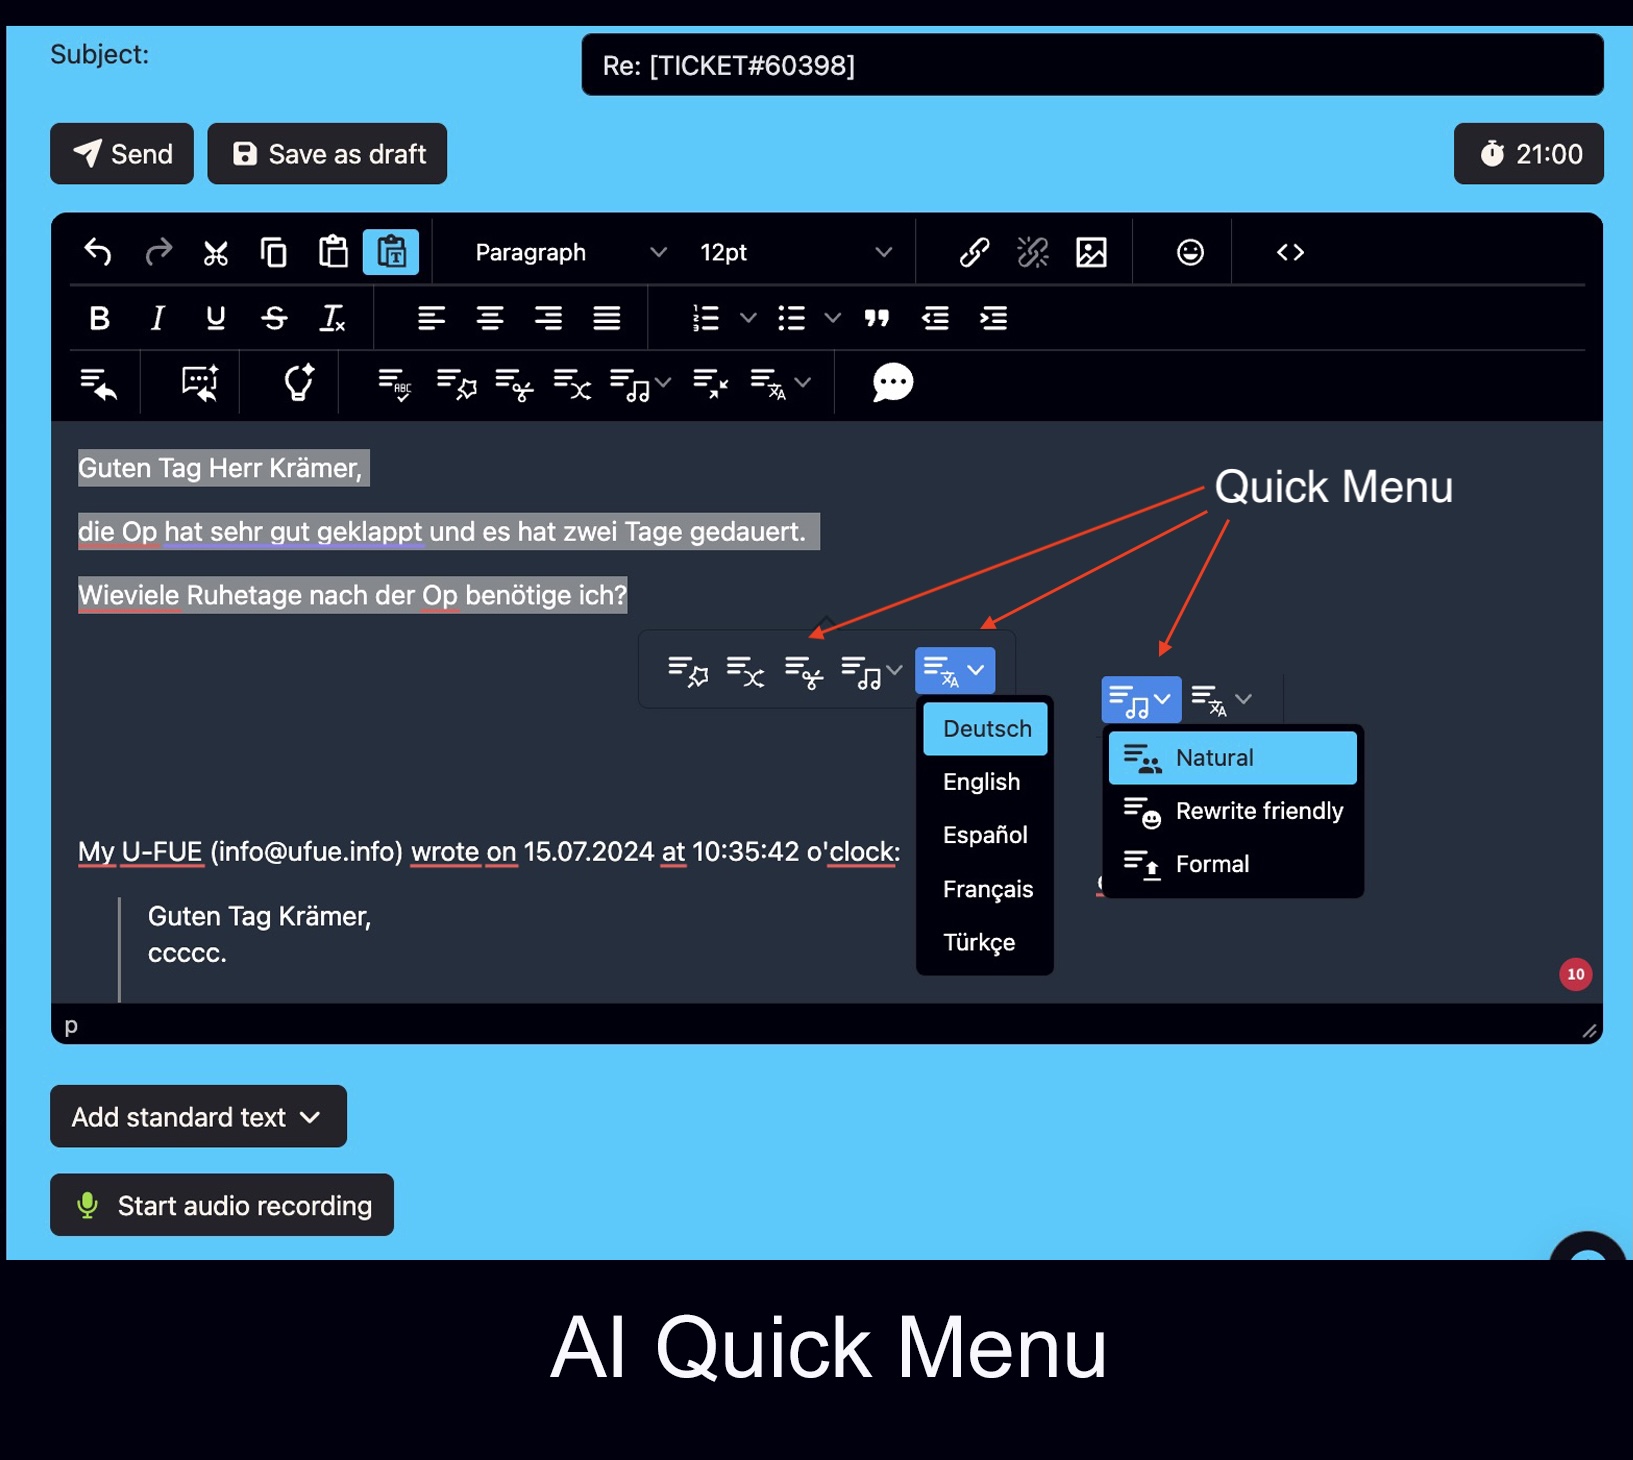This screenshot has width=1633, height=1460.
Task: Insert an image via picture icon
Action: click(1091, 252)
